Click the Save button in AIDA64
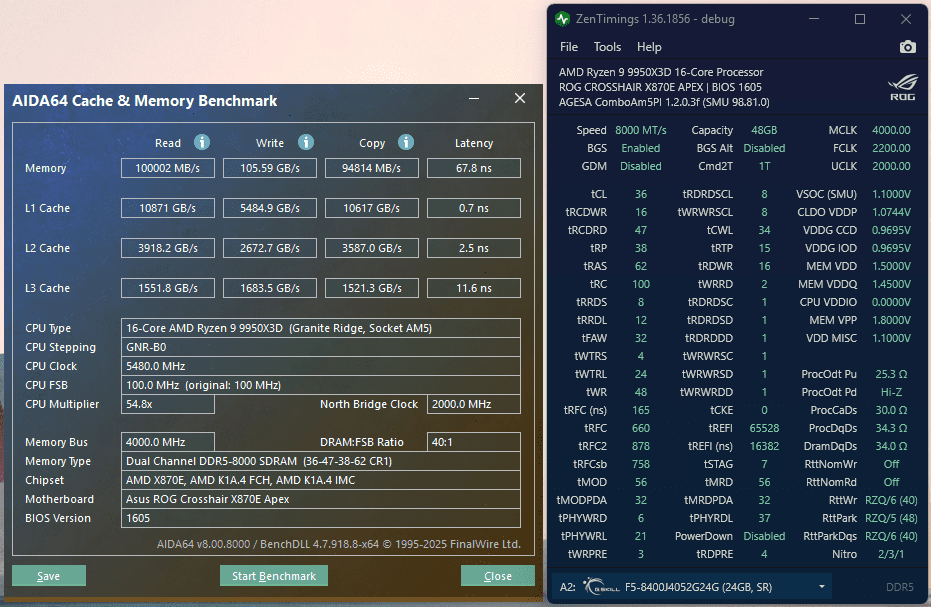931x607 pixels. coord(49,576)
